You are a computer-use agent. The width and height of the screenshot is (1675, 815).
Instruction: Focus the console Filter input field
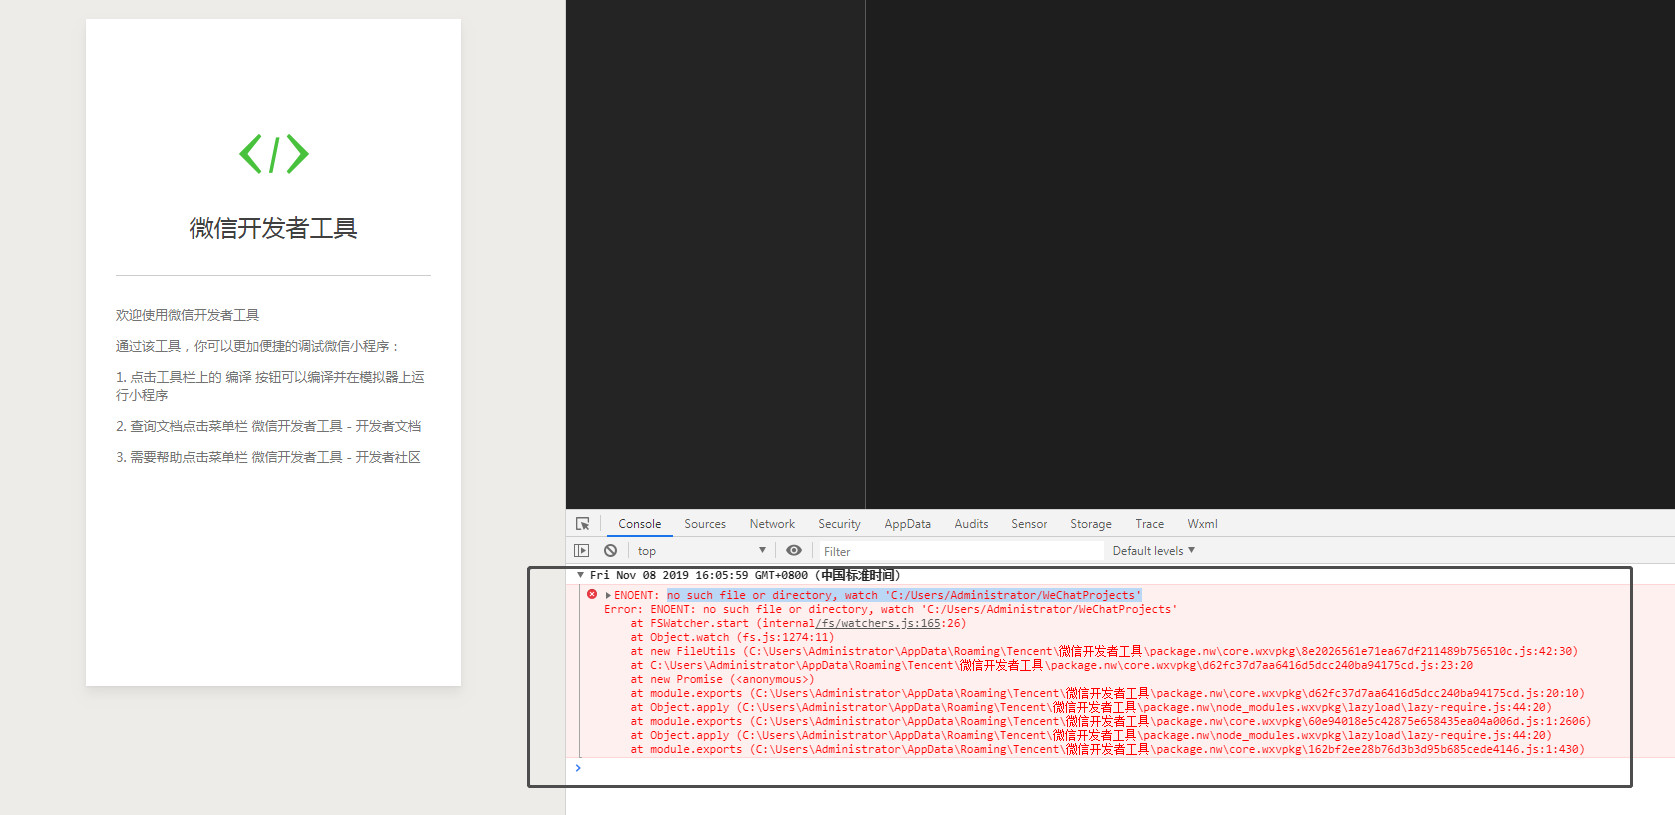coord(960,551)
